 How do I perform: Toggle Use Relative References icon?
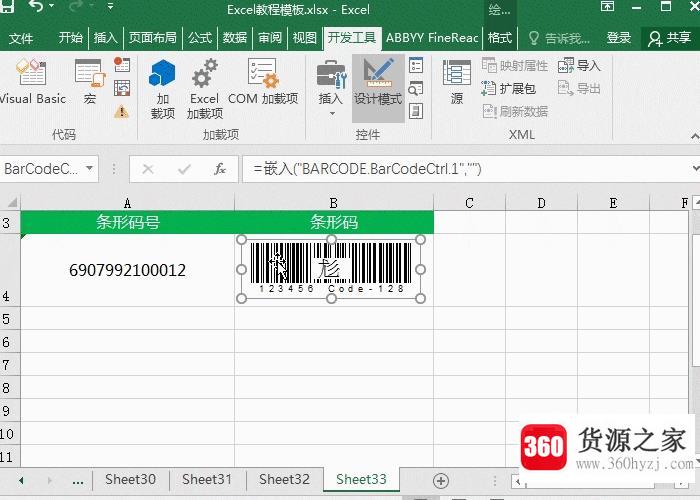(121, 88)
